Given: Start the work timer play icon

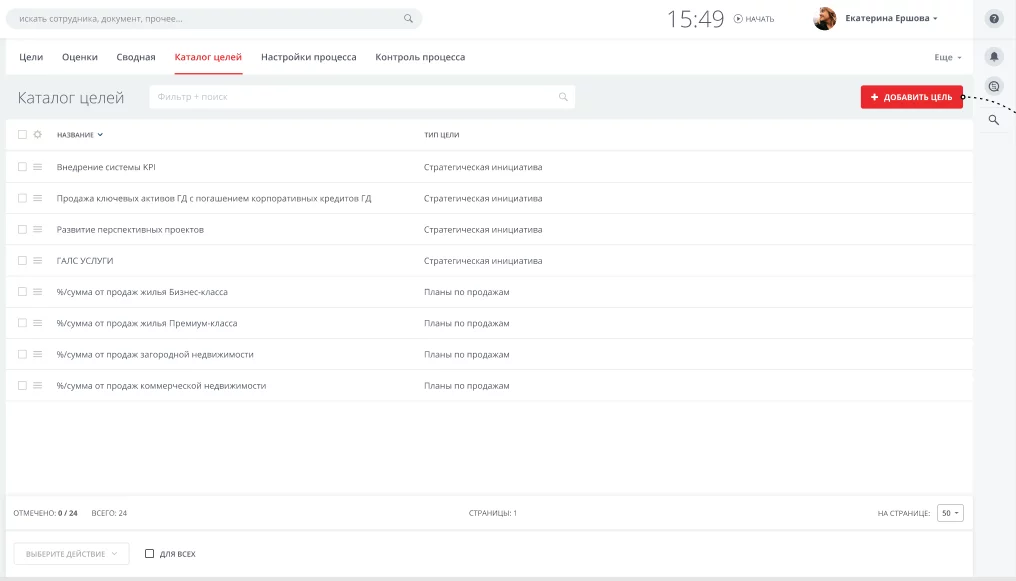Looking at the screenshot, I should pos(738,19).
